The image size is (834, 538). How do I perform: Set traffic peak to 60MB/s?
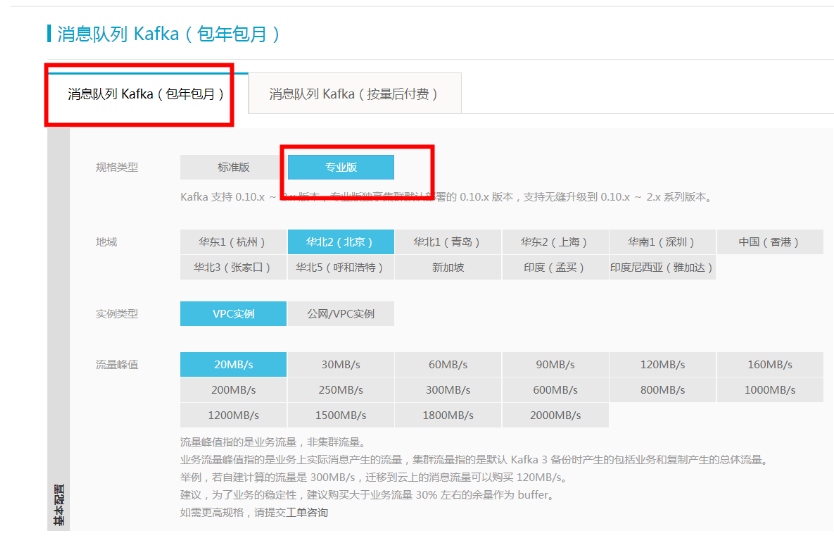coord(448,365)
